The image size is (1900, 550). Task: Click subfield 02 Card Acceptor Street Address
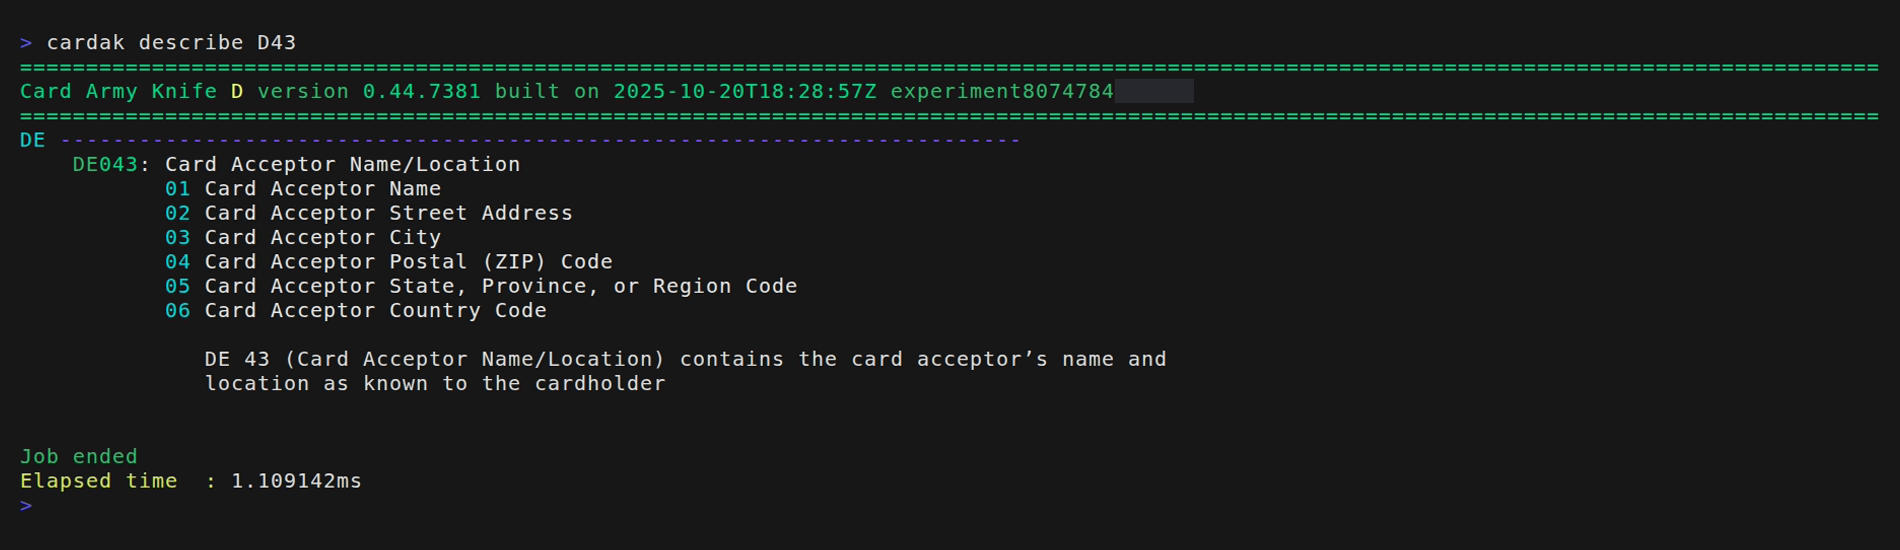pyautogui.click(x=369, y=213)
